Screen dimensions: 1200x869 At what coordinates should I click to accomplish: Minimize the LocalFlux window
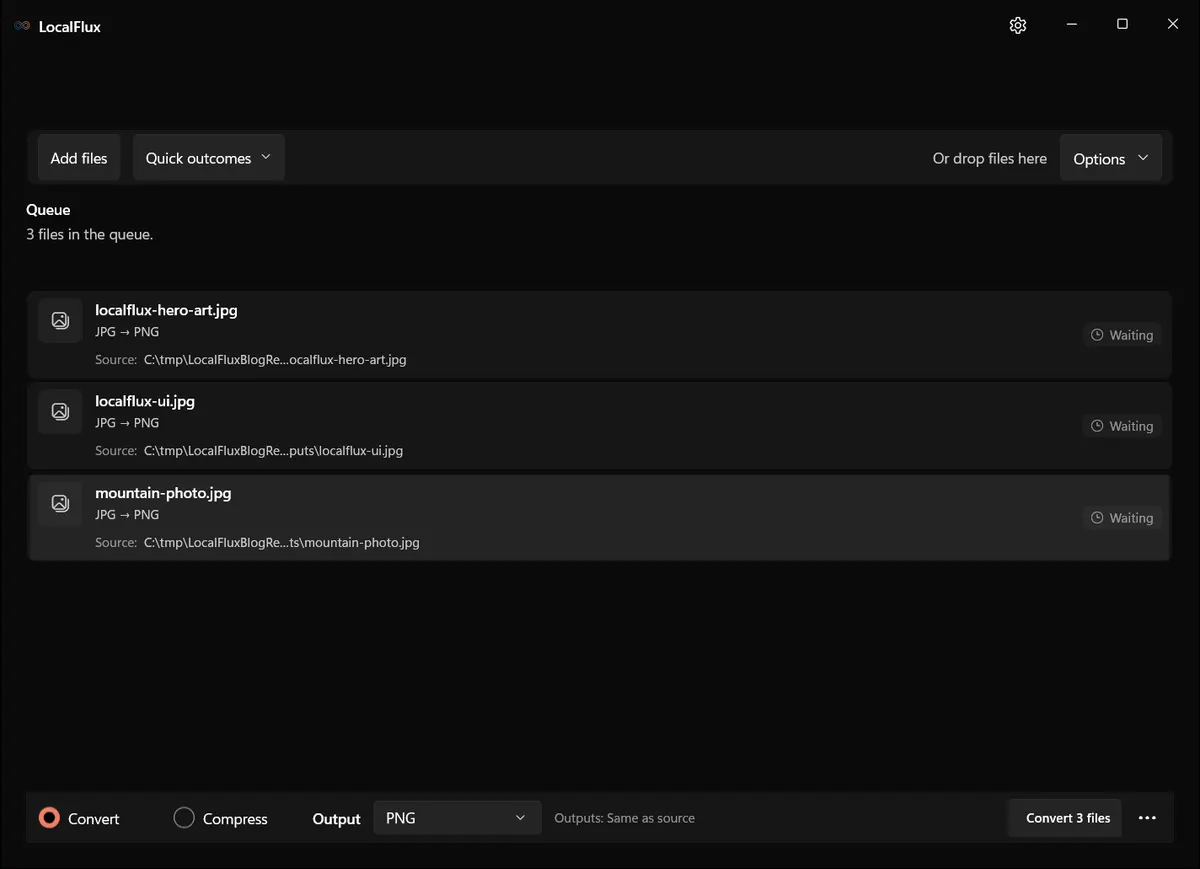(1072, 25)
